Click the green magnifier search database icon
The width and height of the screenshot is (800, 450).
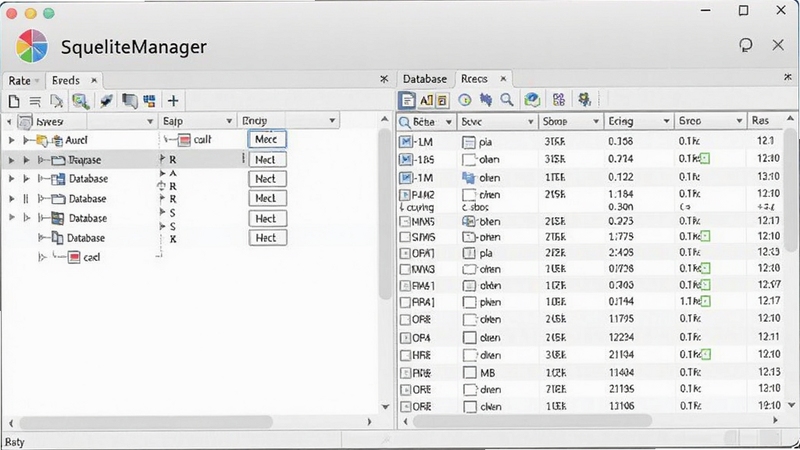click(x=81, y=101)
